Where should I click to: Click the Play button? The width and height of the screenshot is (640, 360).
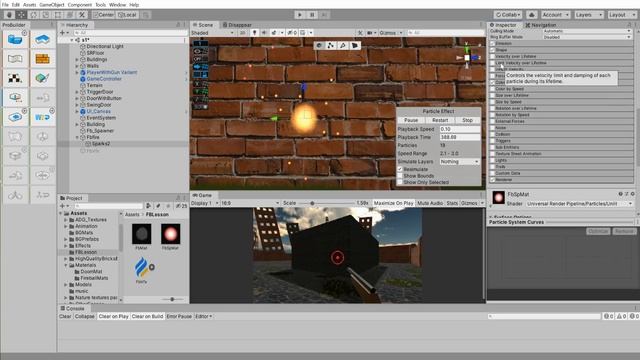(300, 15)
